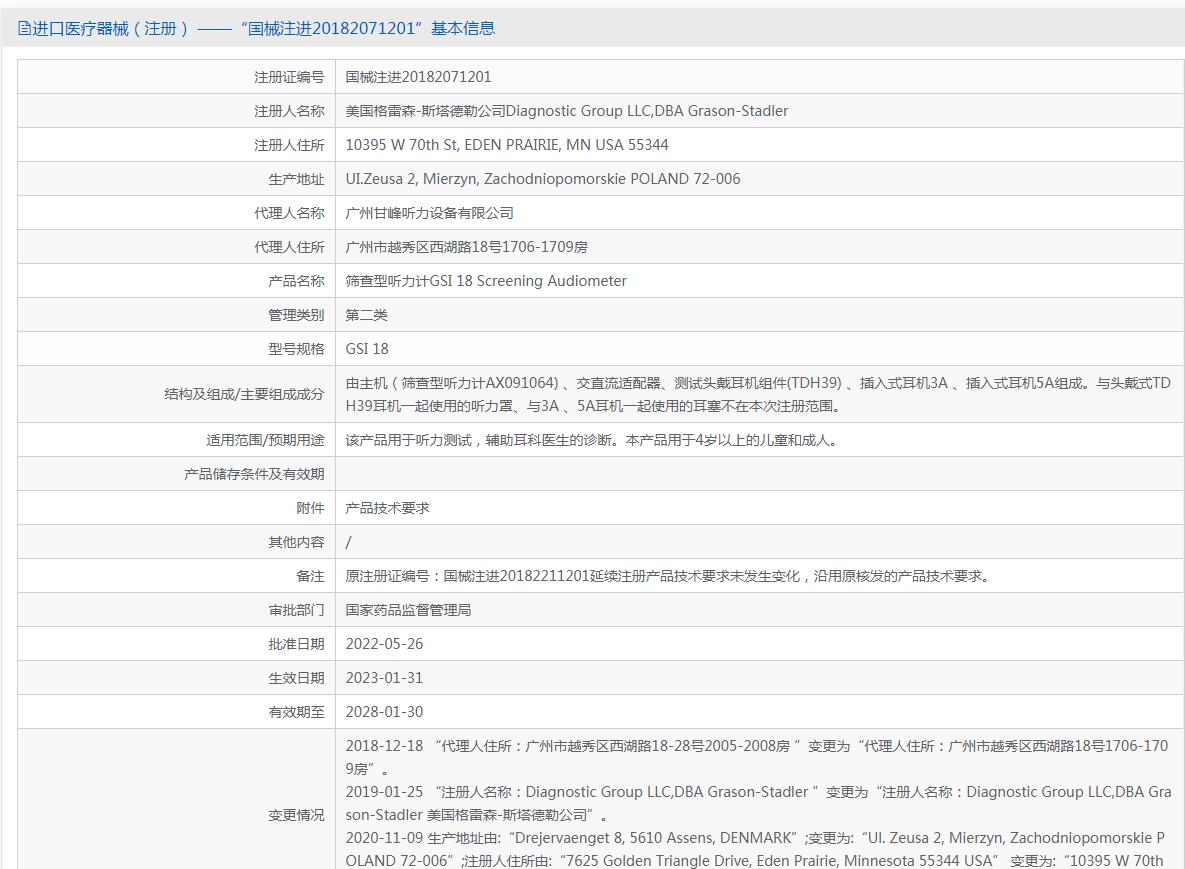Click the 2020-11-09 change record entry
Viewport: 1185px width, 869px height.
point(755,849)
